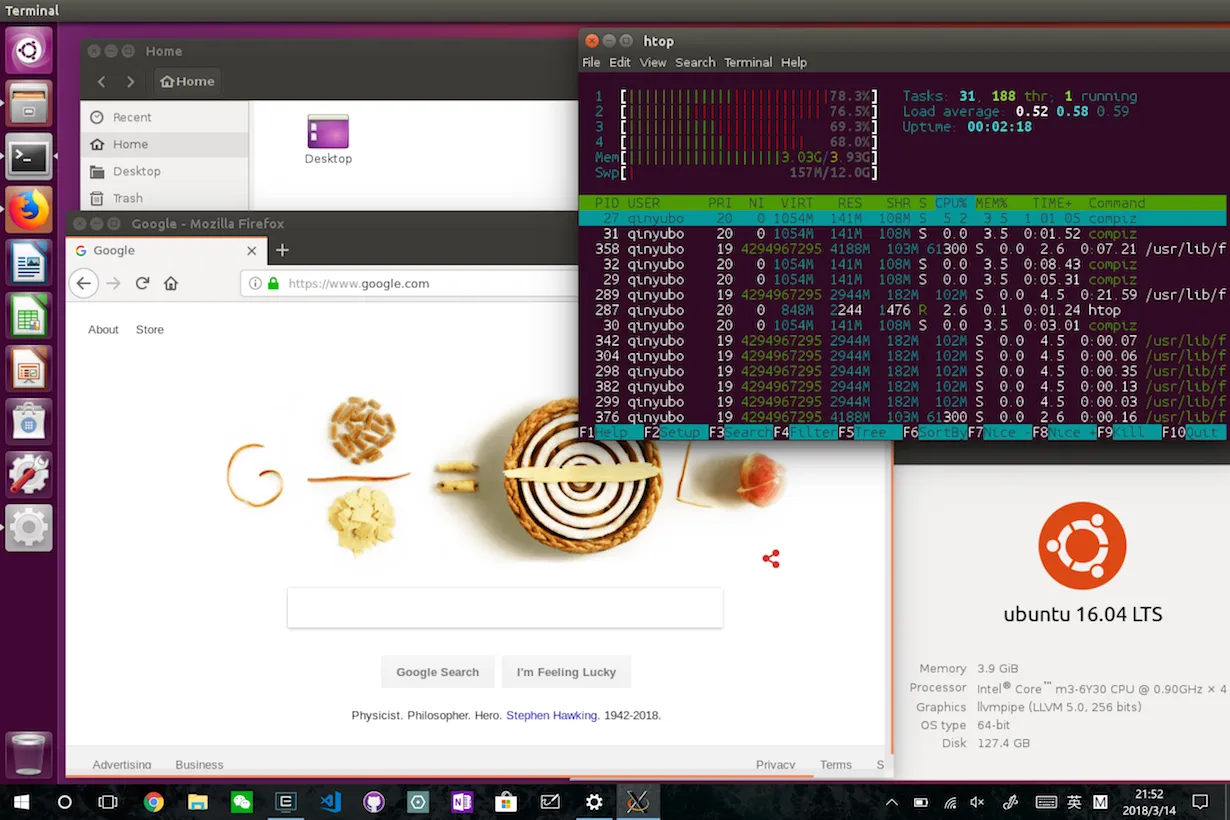Image resolution: width=1230 pixels, height=820 pixels.
Task: Click I'm Feeling Lucky button
Action: [x=566, y=672]
